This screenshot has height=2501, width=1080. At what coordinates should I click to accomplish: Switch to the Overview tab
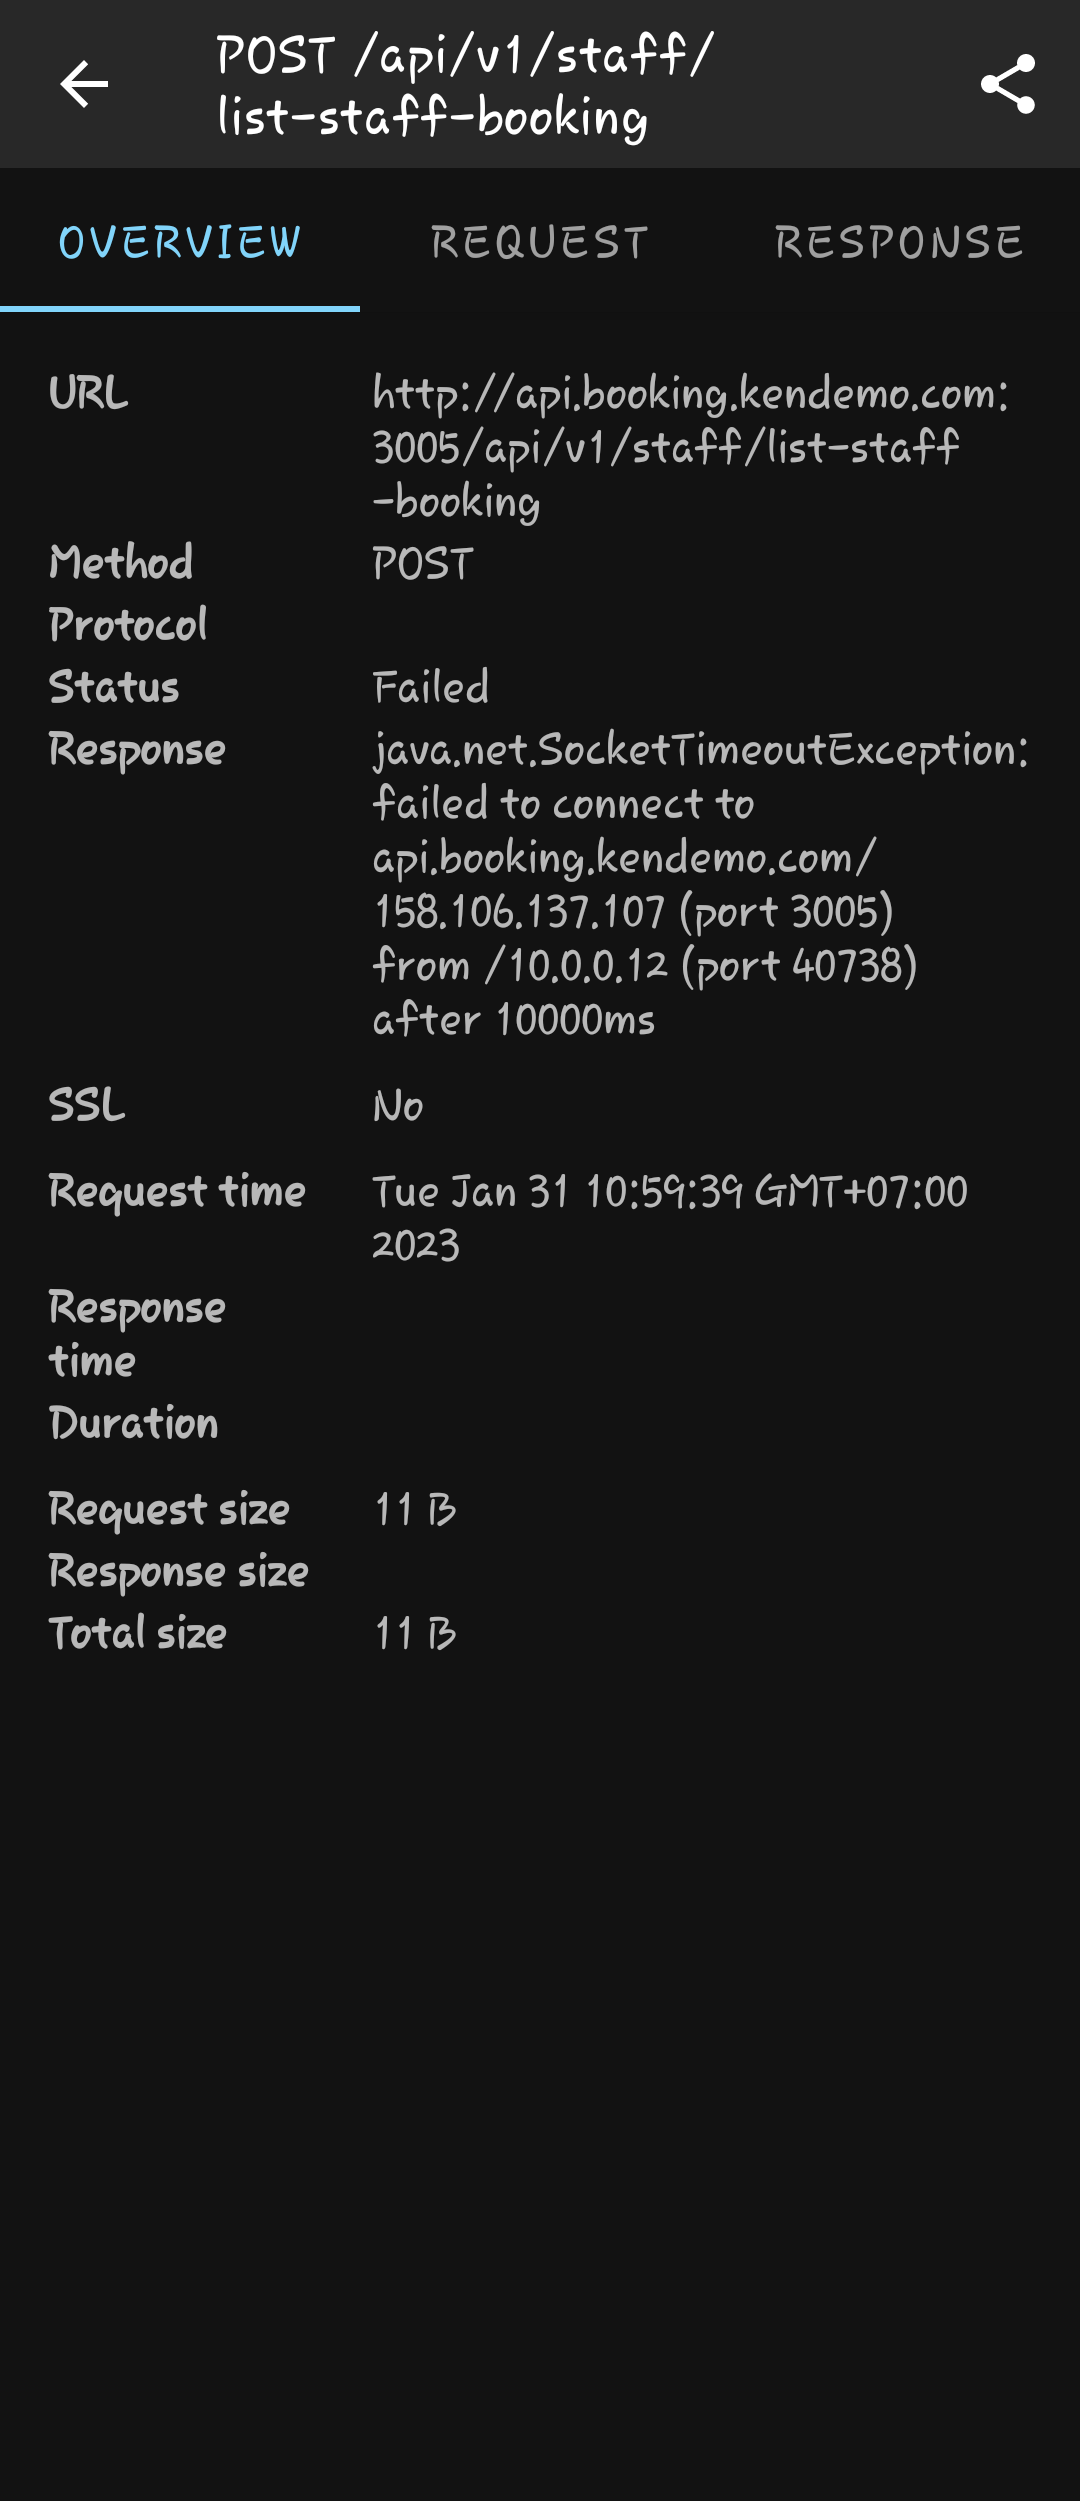pyautogui.click(x=180, y=242)
